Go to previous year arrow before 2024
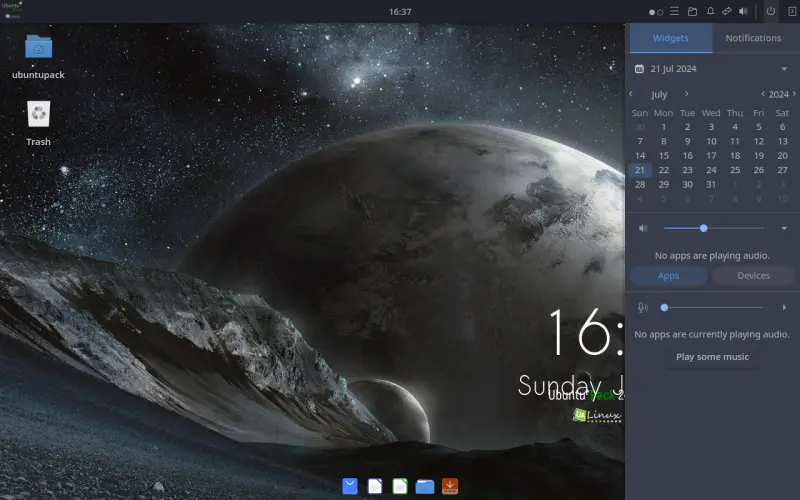The width and height of the screenshot is (800, 500). 763,94
